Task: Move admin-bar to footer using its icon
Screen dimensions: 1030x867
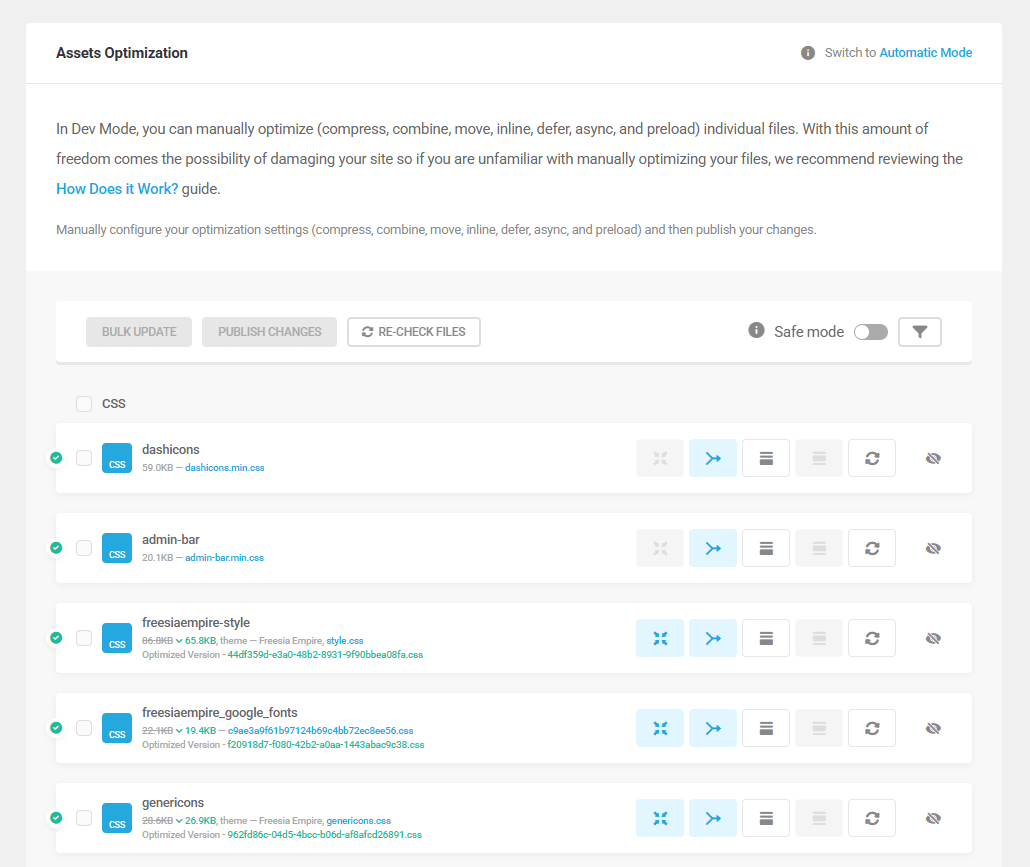Action: 766,548
